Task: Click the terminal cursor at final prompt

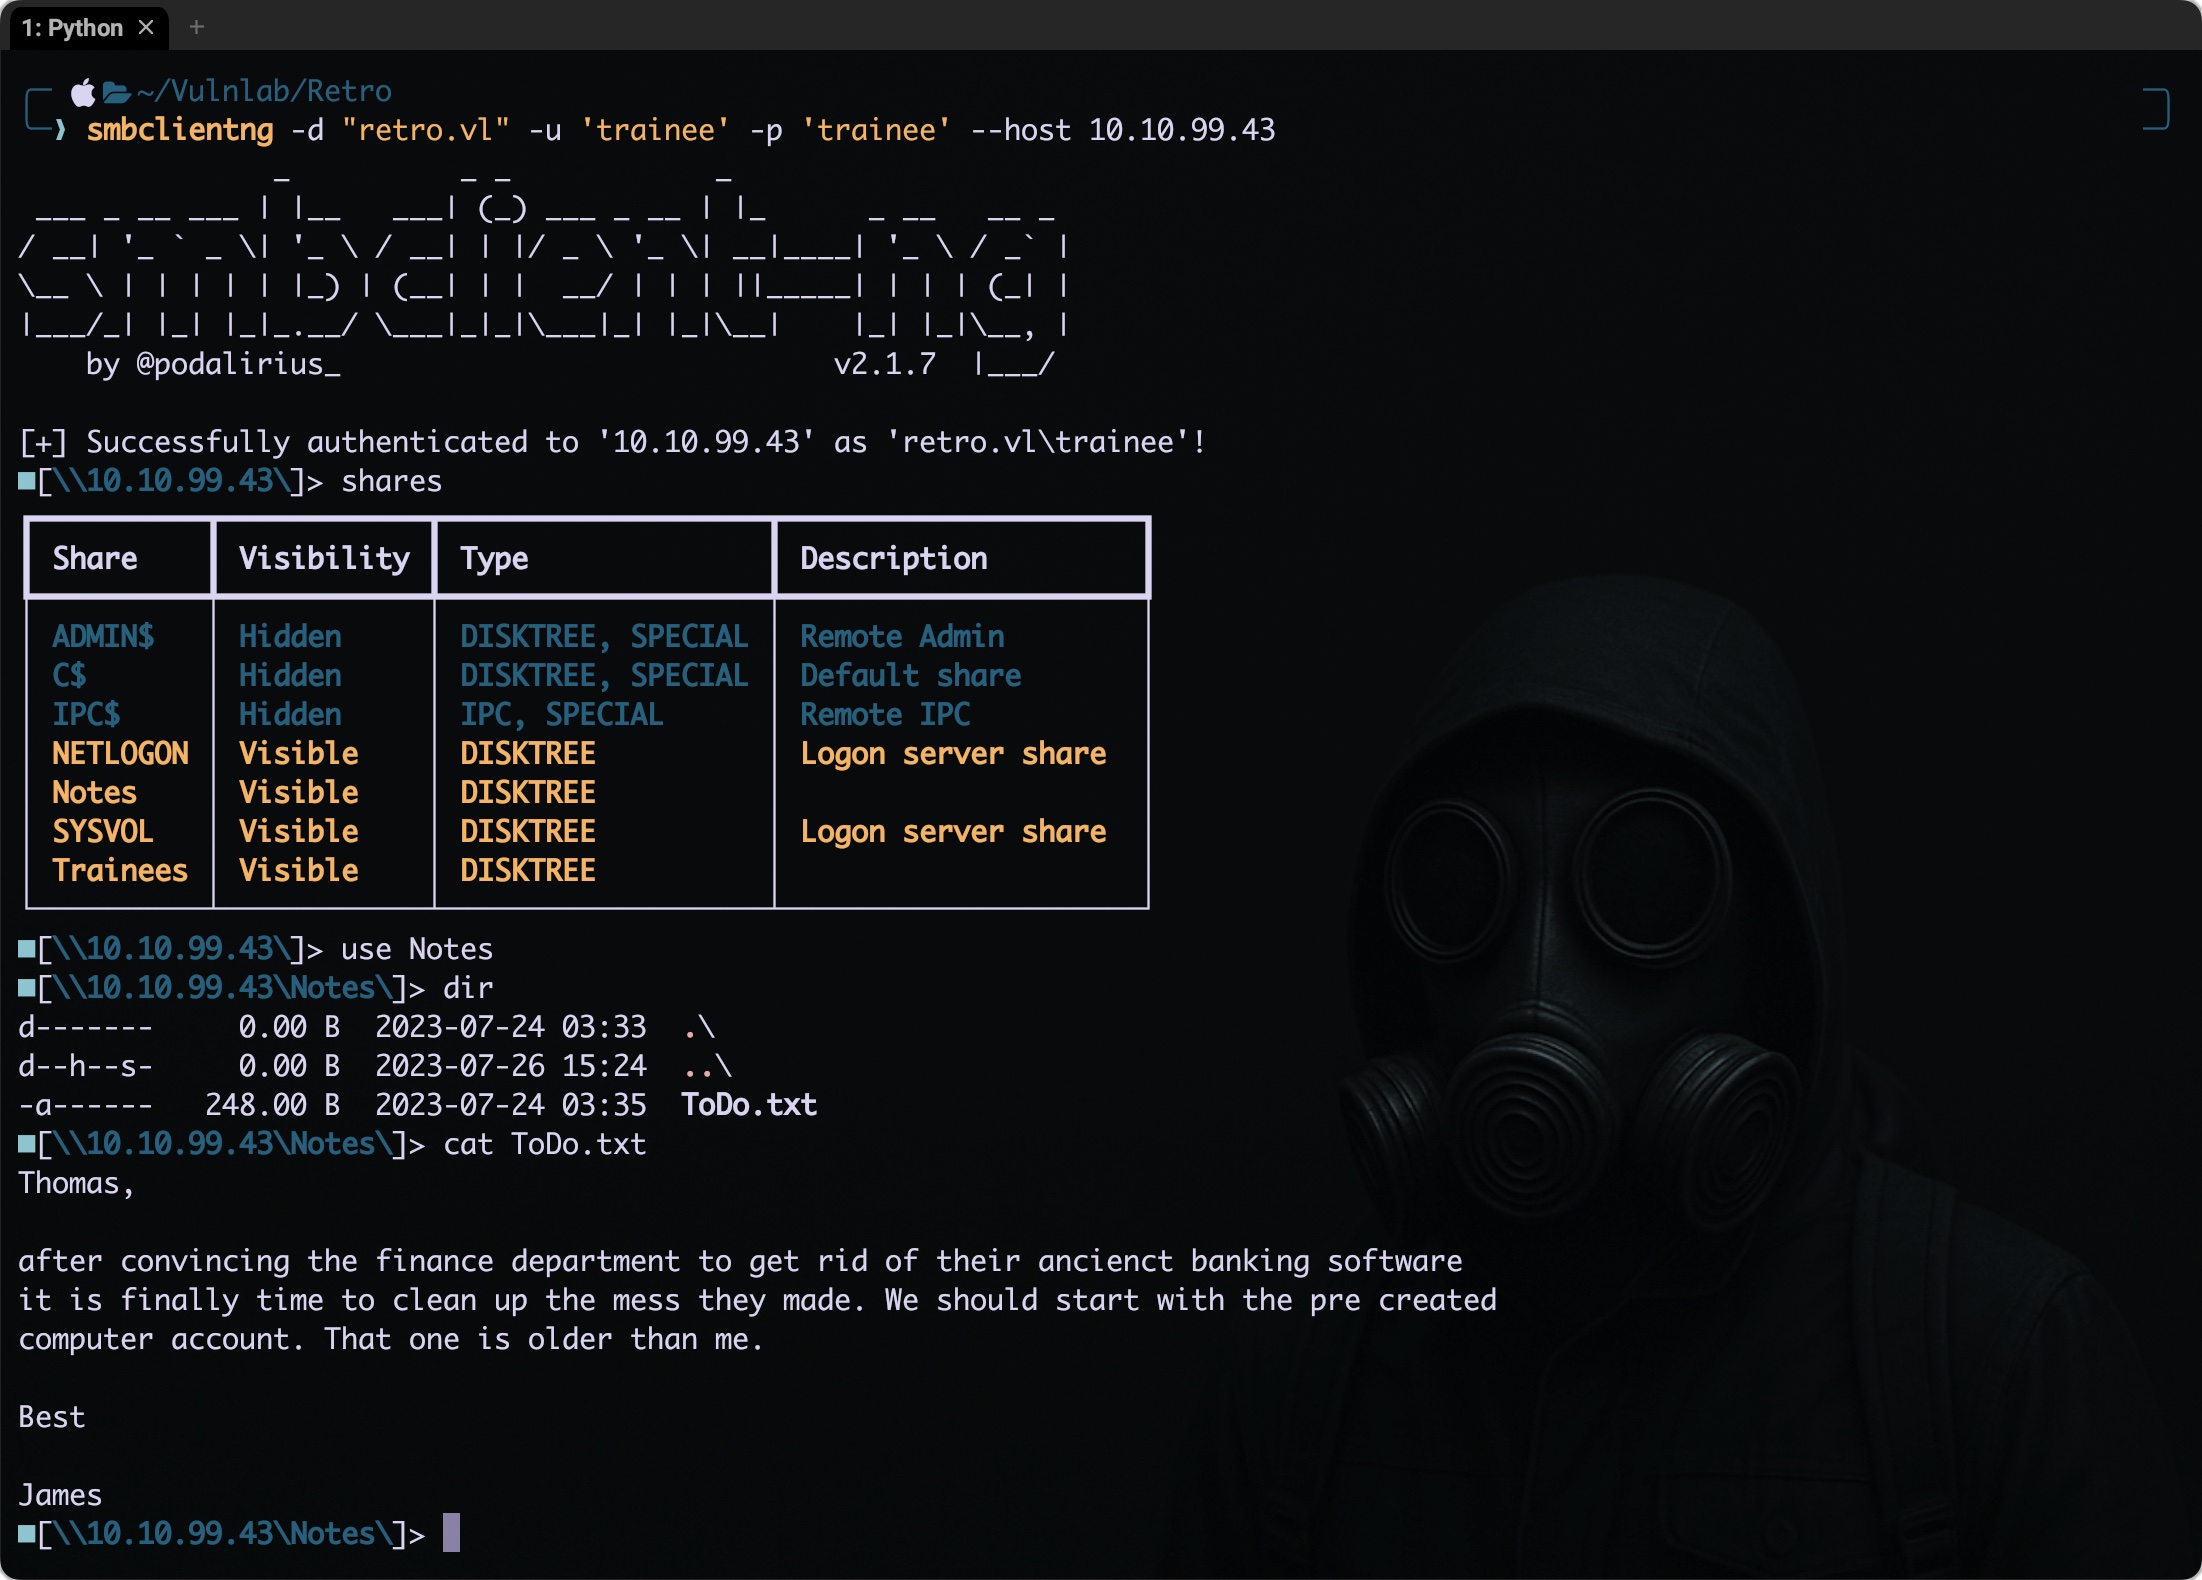Action: tap(452, 1533)
